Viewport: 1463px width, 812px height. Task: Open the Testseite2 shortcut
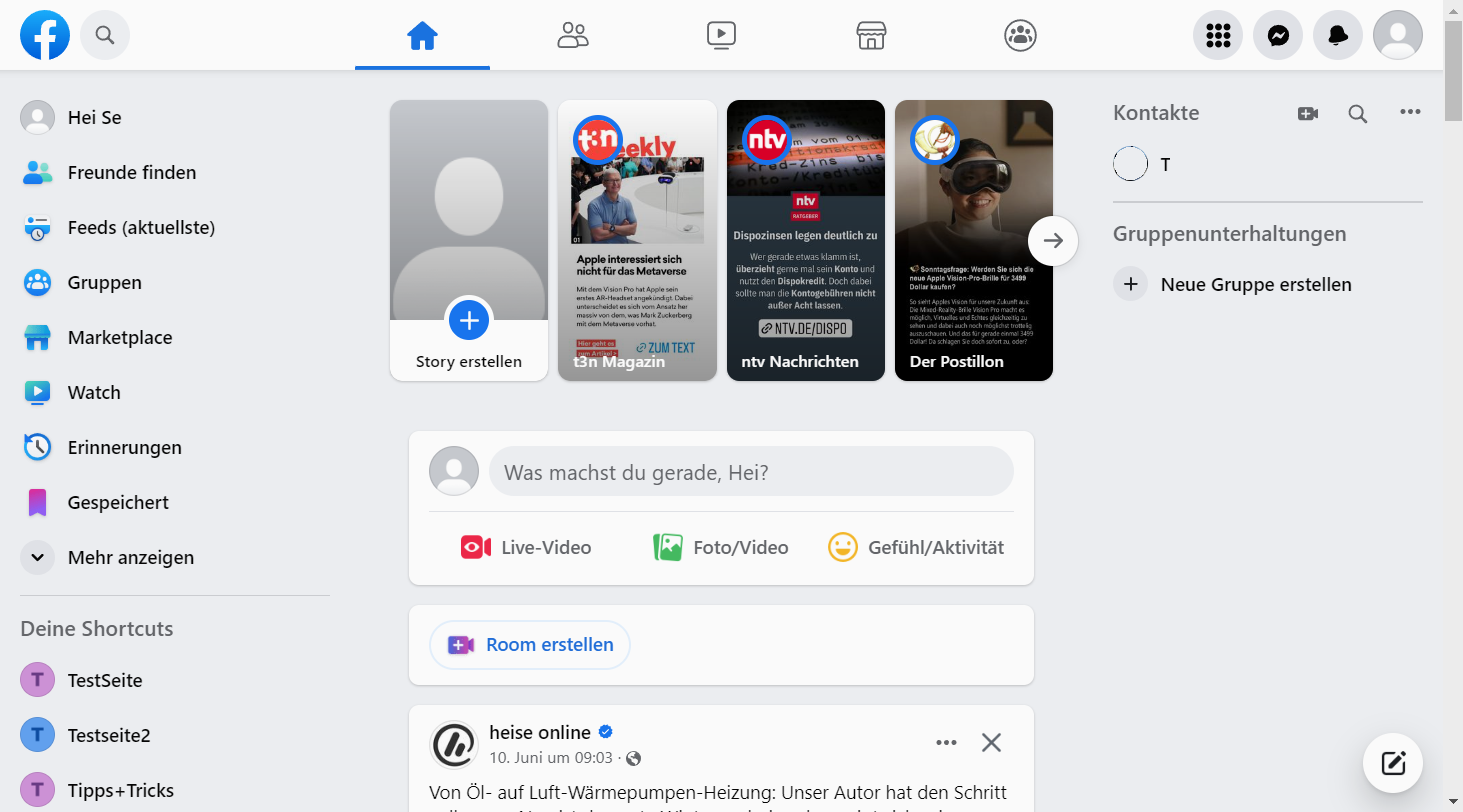click(x=175, y=735)
